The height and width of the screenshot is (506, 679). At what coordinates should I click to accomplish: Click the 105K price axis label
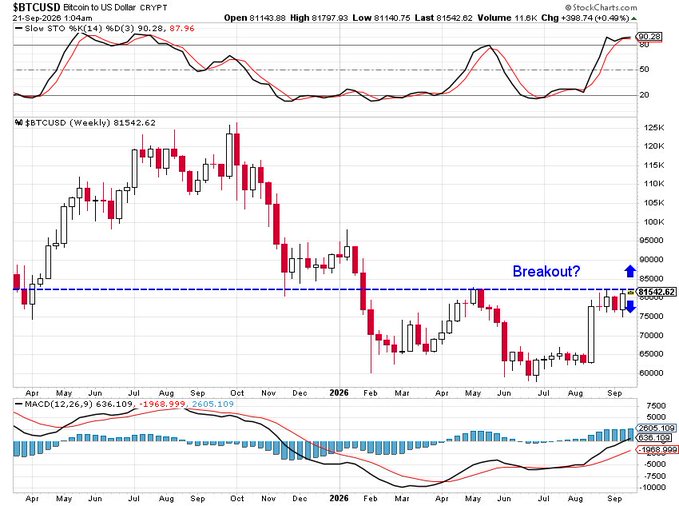click(x=654, y=203)
